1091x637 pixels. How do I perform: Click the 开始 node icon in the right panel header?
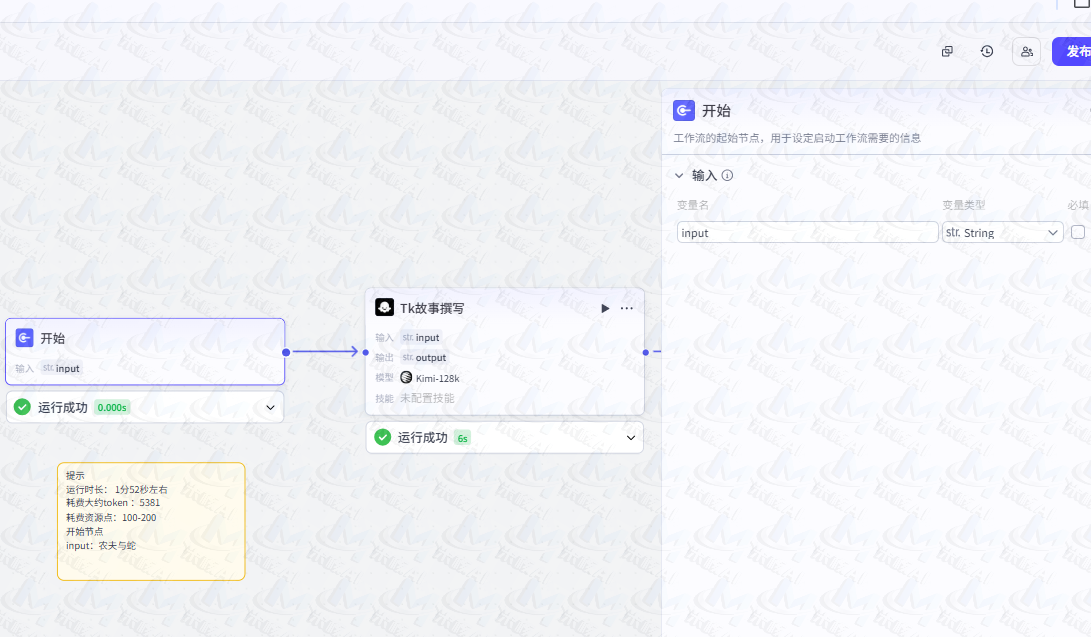pos(683,111)
